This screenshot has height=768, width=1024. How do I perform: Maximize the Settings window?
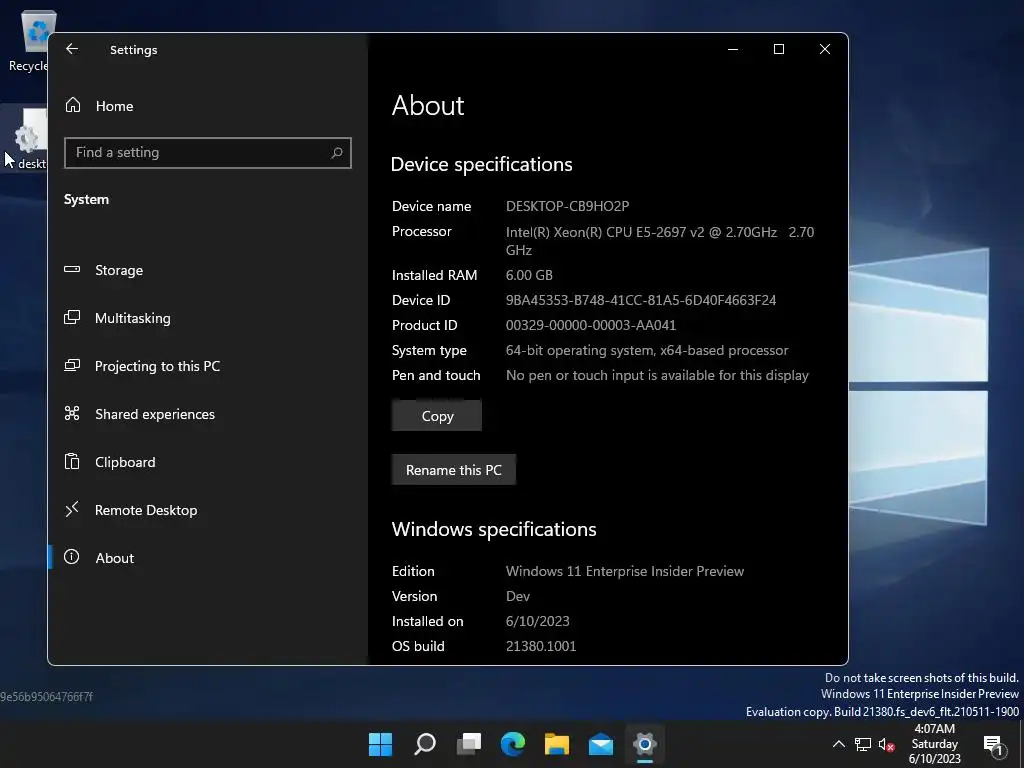(x=778, y=49)
